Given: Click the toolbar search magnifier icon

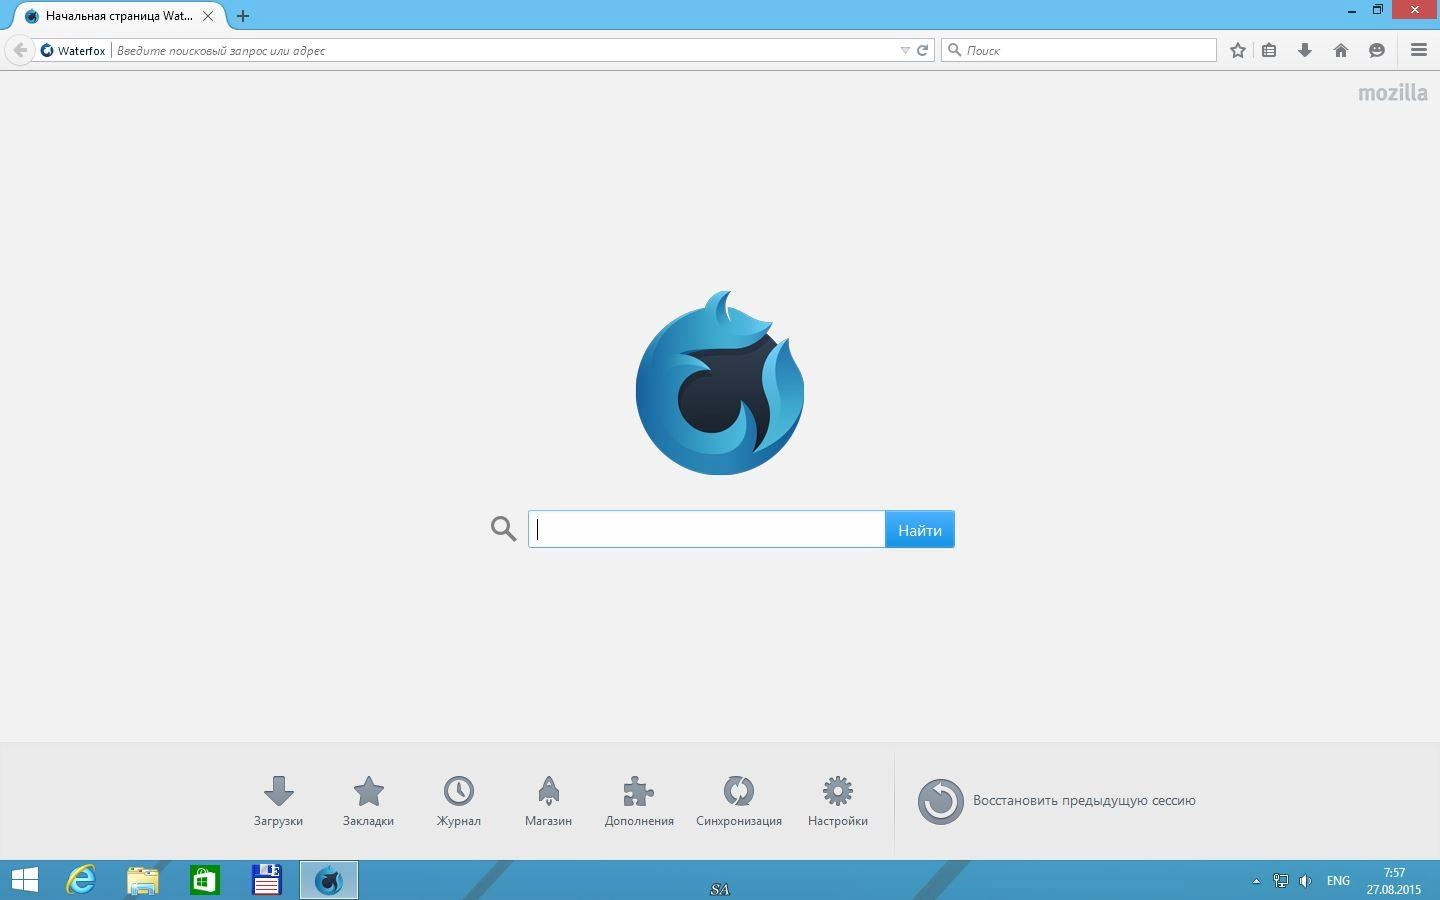Looking at the screenshot, I should click(x=954, y=50).
